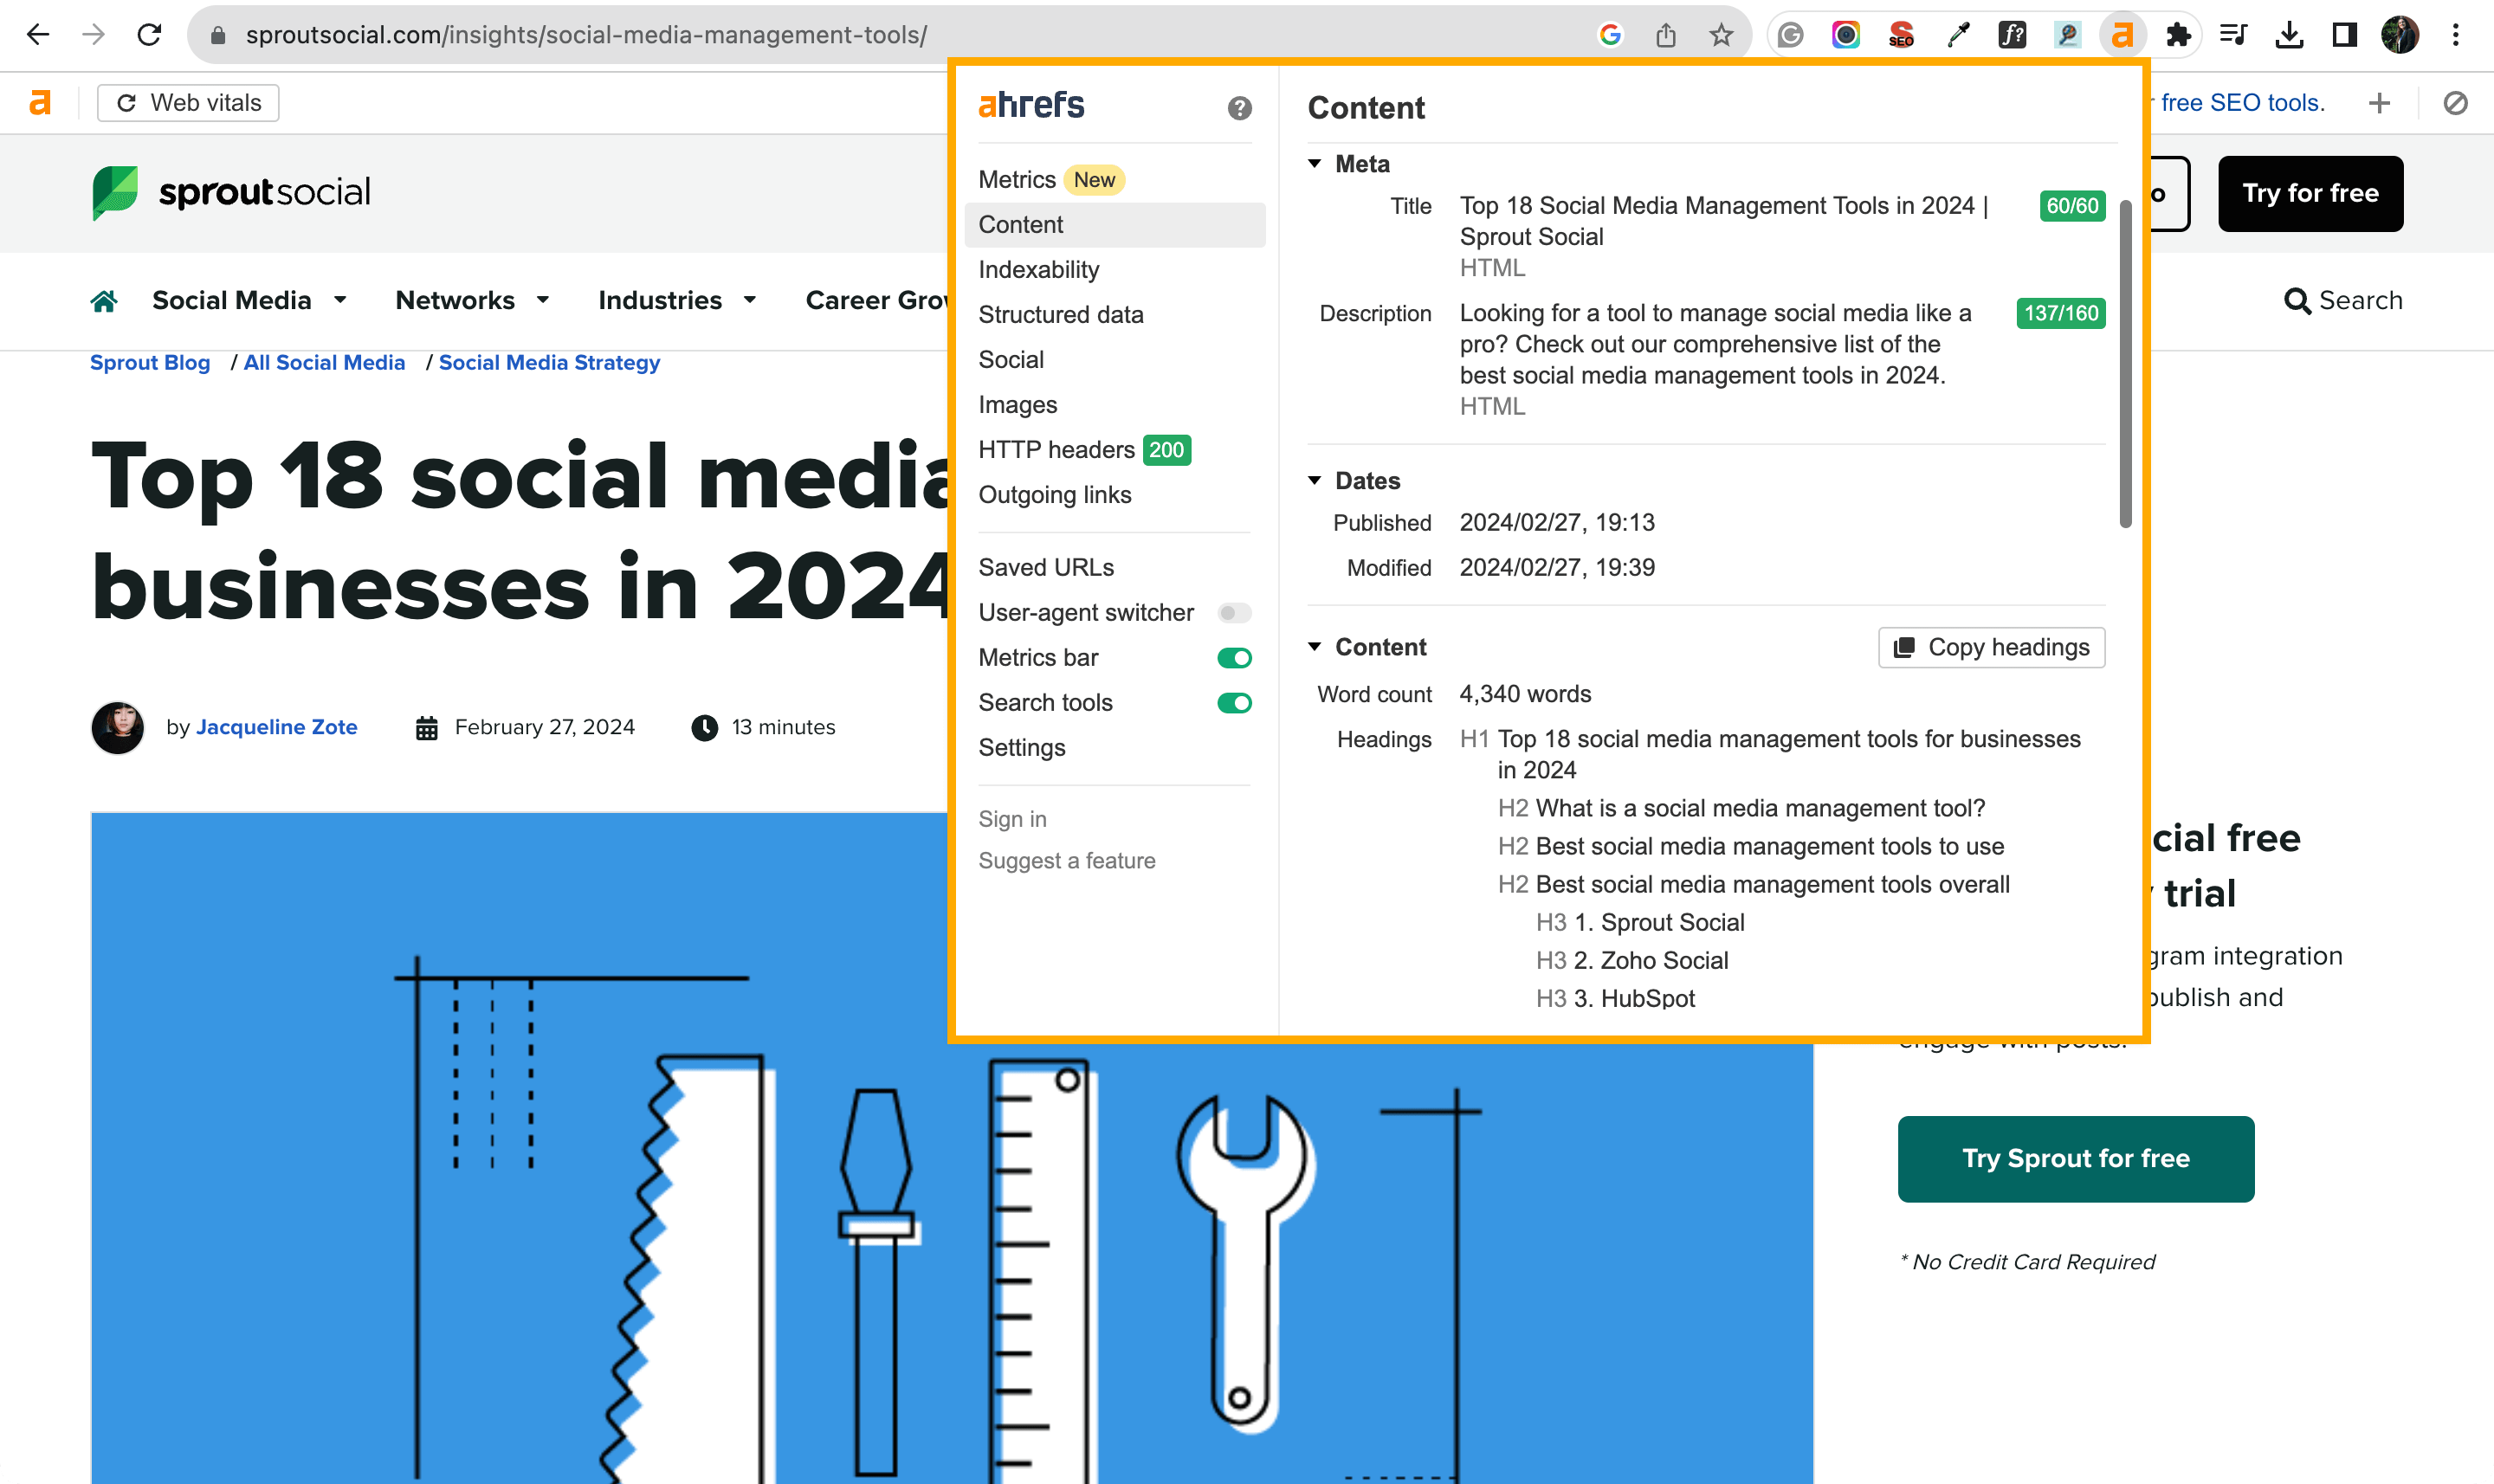Open the Chrome profile avatar
This screenshot has height=1484, width=2494.
(2400, 35)
